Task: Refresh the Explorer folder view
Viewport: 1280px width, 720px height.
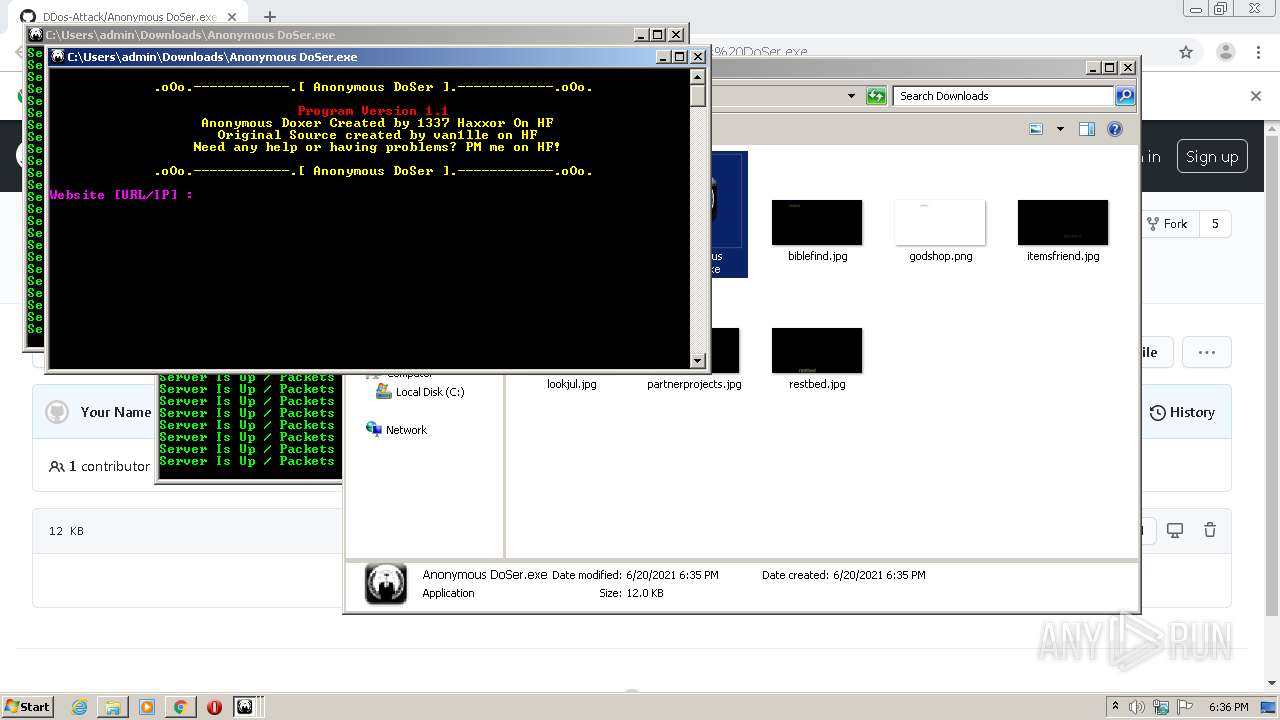Action: [x=876, y=96]
